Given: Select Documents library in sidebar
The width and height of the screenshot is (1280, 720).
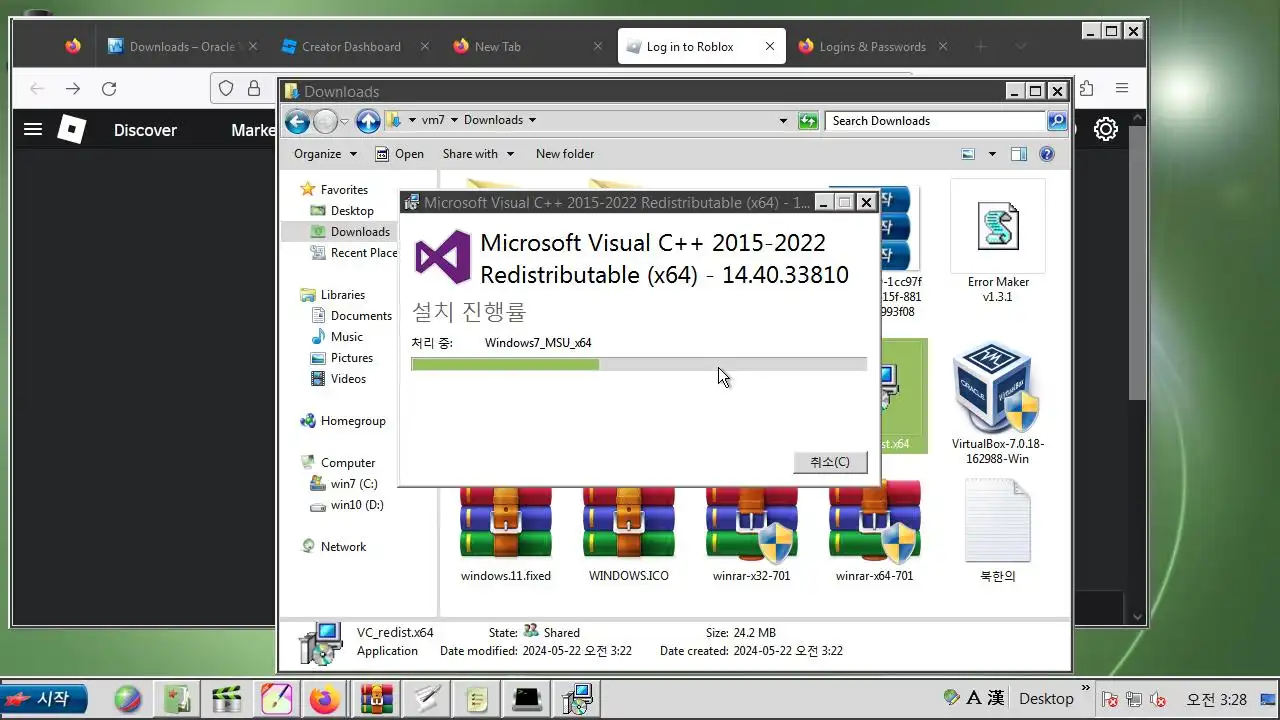Looking at the screenshot, I should 351,315.
